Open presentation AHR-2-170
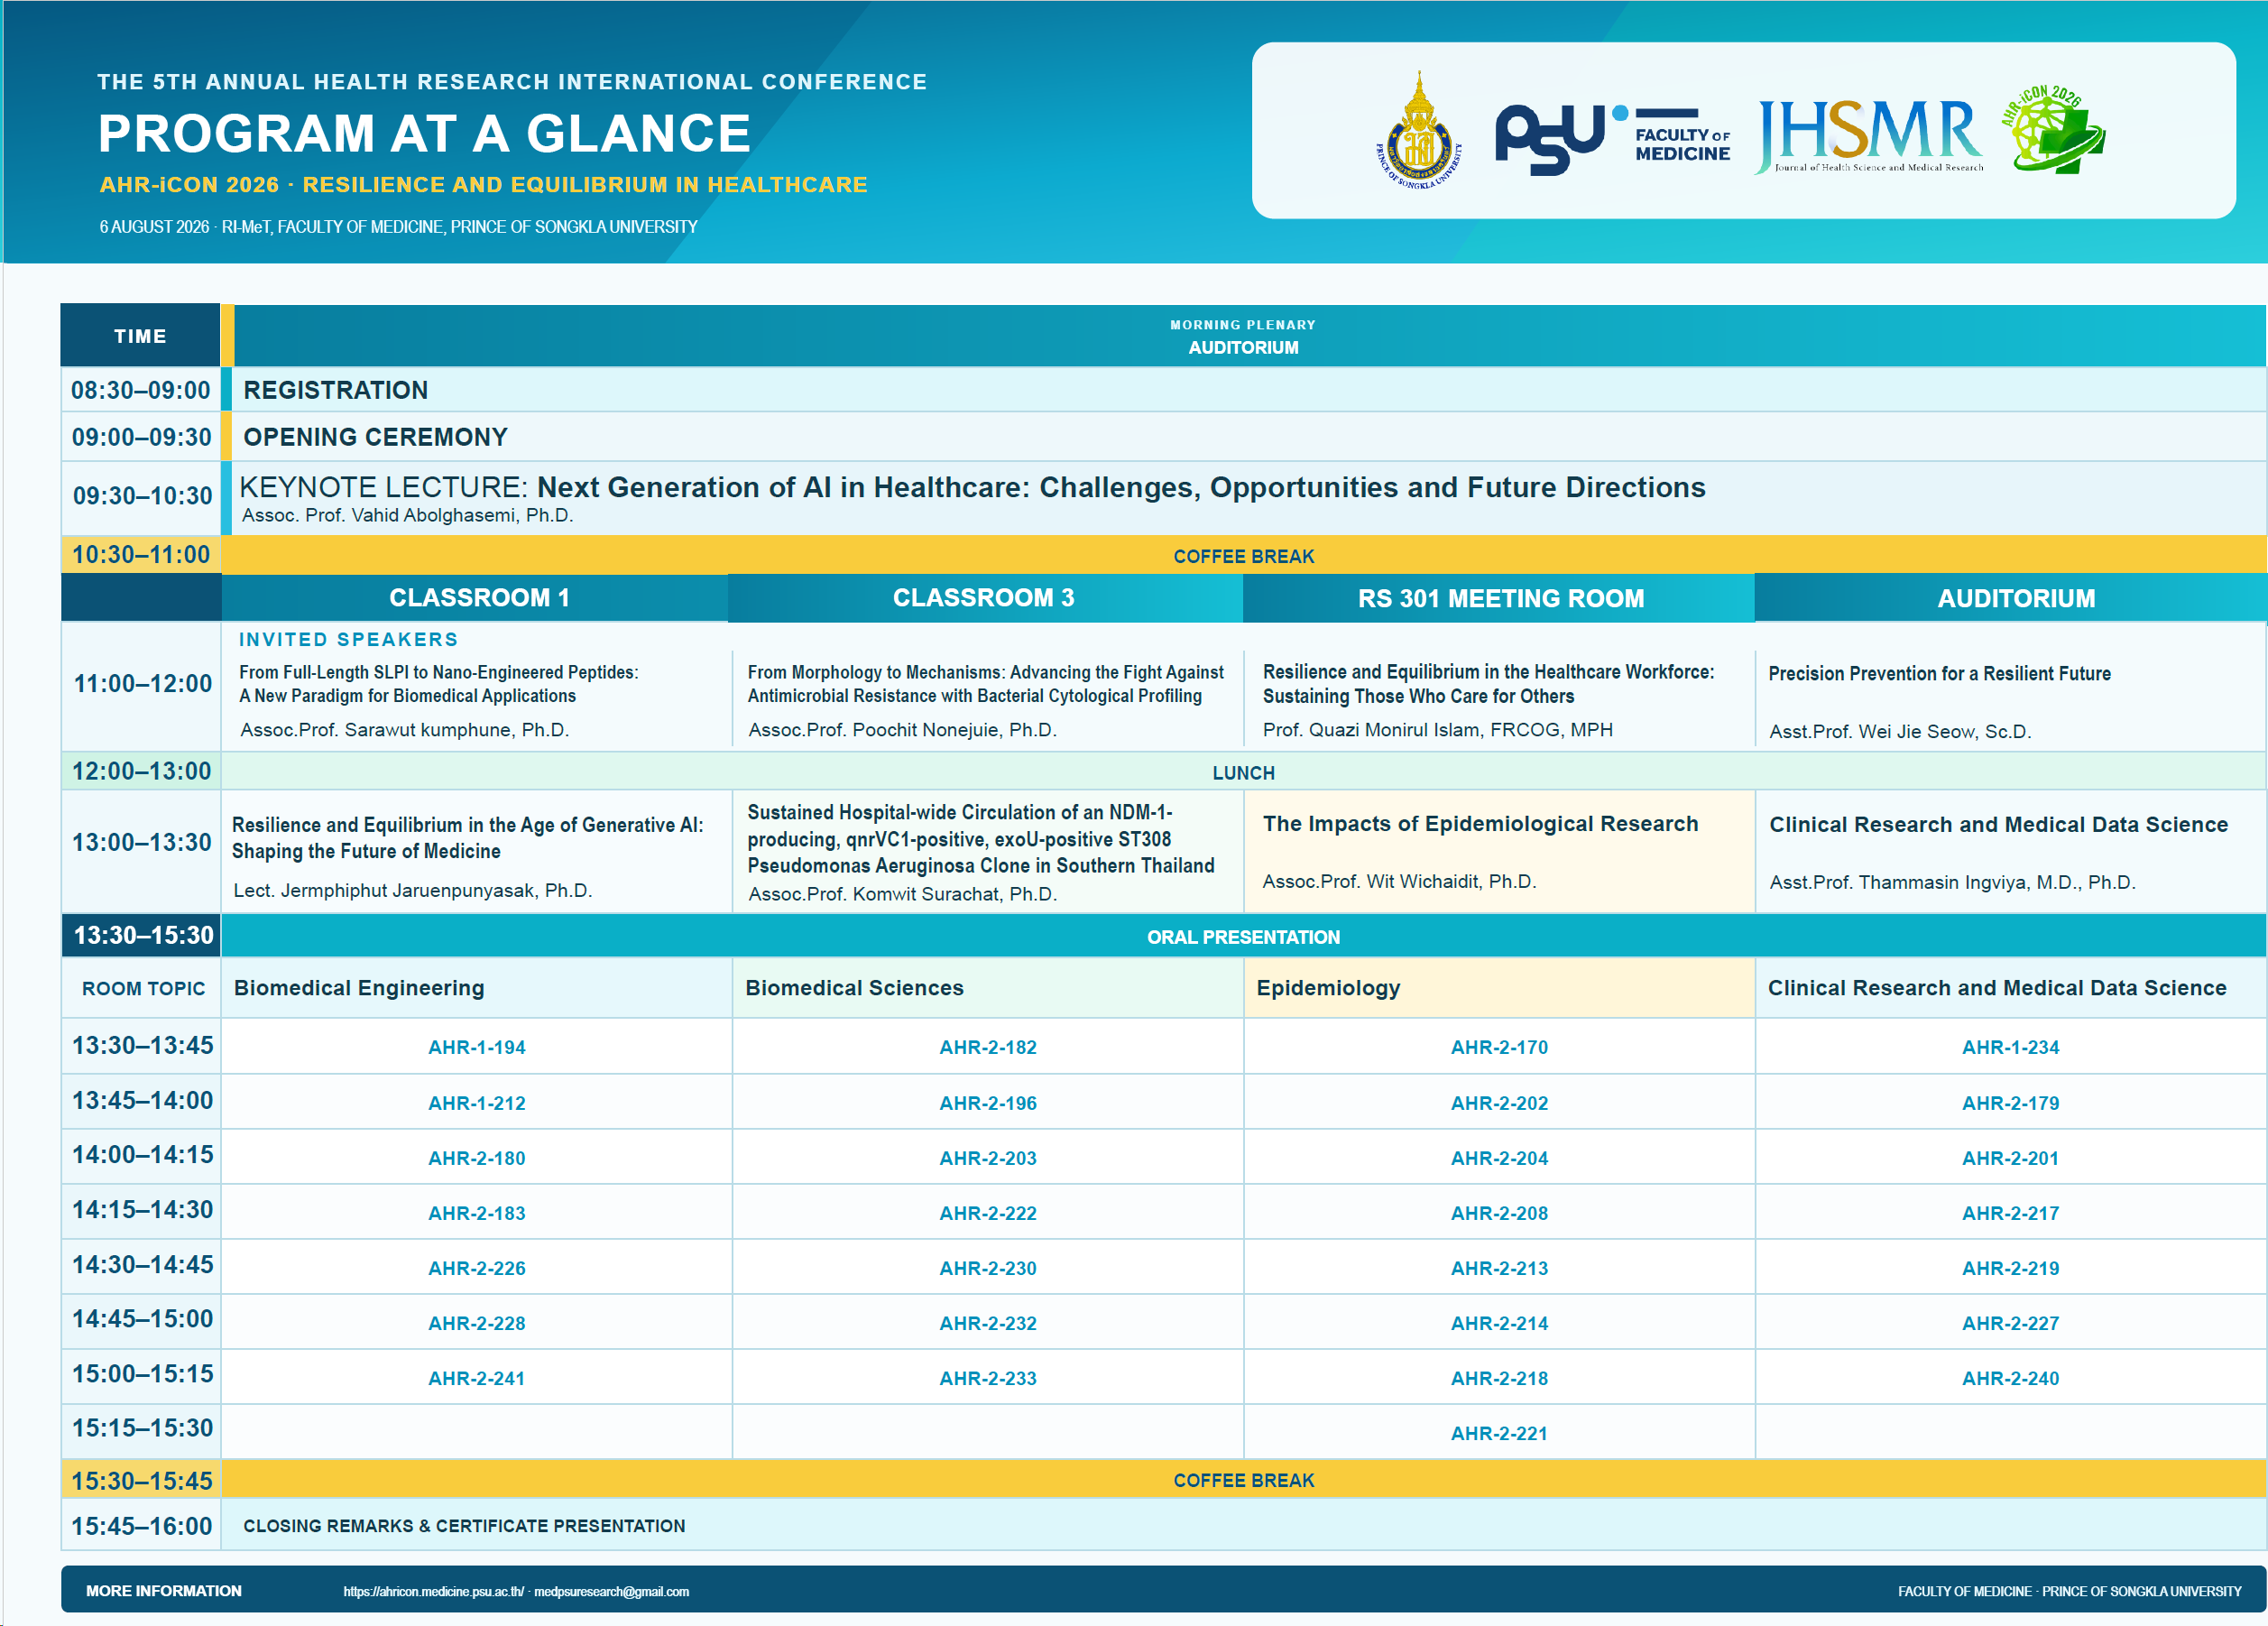The height and width of the screenshot is (1626, 2268). point(1499,1048)
